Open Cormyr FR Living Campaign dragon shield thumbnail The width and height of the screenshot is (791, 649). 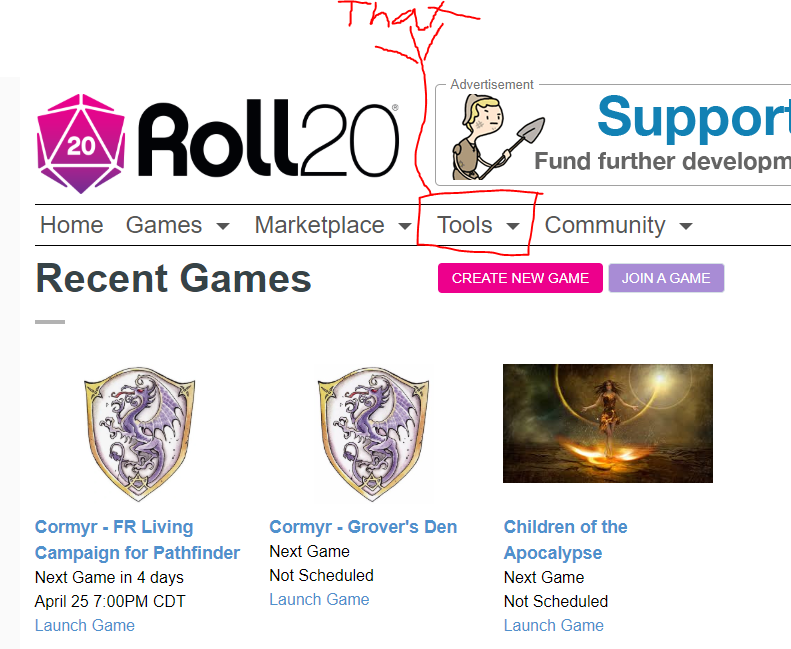pos(139,434)
